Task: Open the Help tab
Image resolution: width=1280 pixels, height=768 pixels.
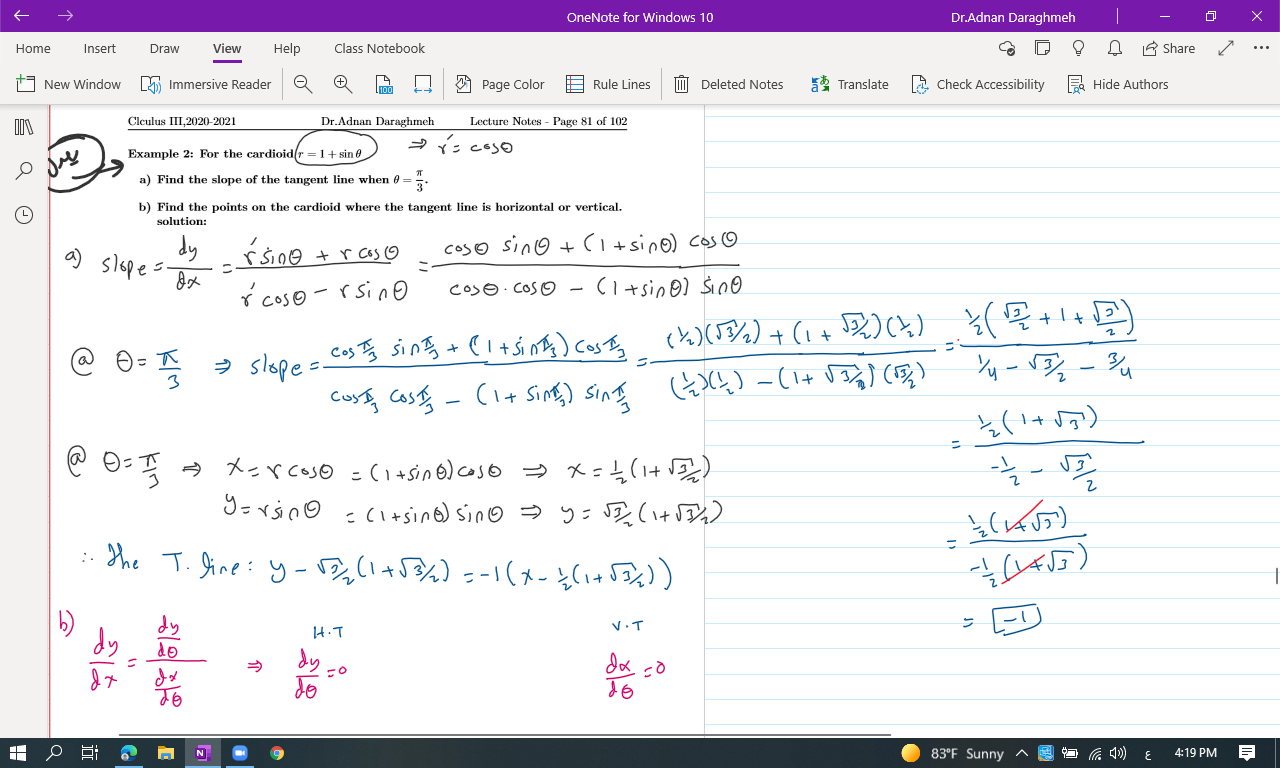Action: coord(287,48)
